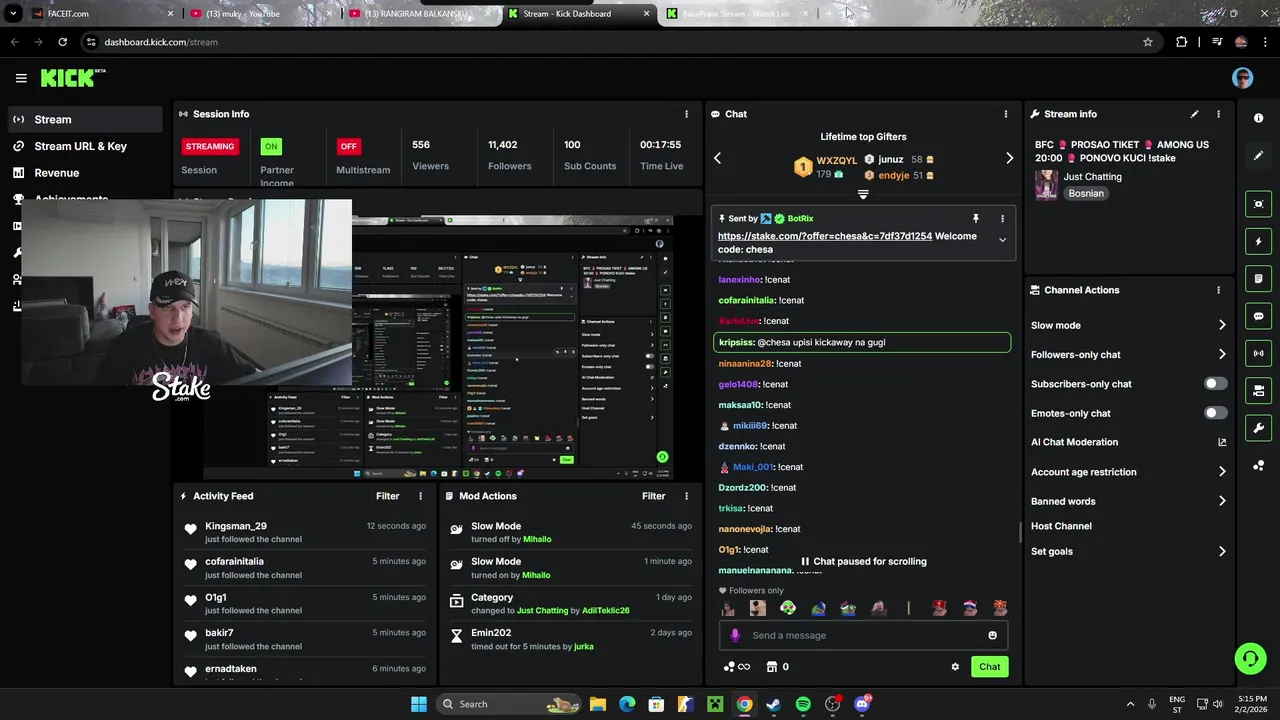Click the Just Chatting category thumbnail

1046,185
